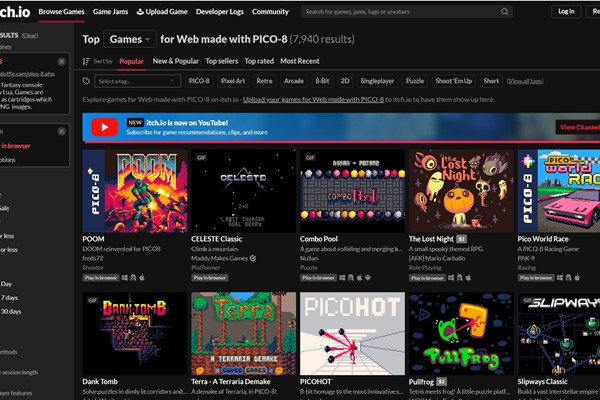Open Developer Logs in top navigation
Image resolution: width=600 pixels, height=400 pixels.
[220, 12]
